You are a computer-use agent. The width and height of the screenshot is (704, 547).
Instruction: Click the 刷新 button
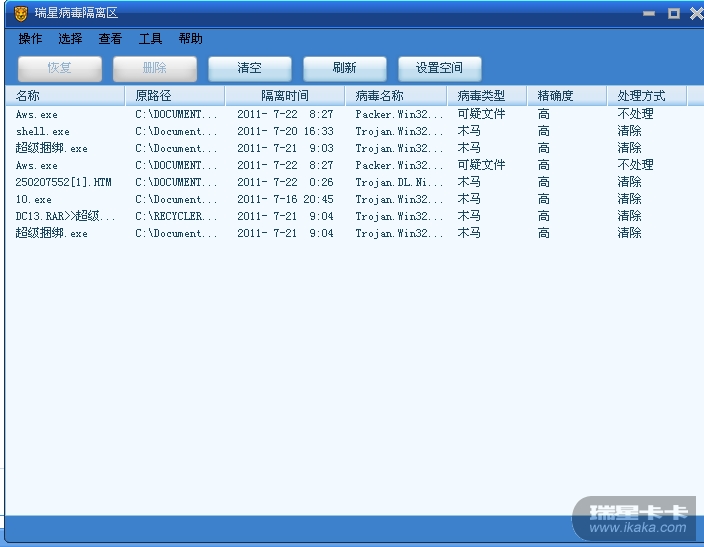[345, 68]
